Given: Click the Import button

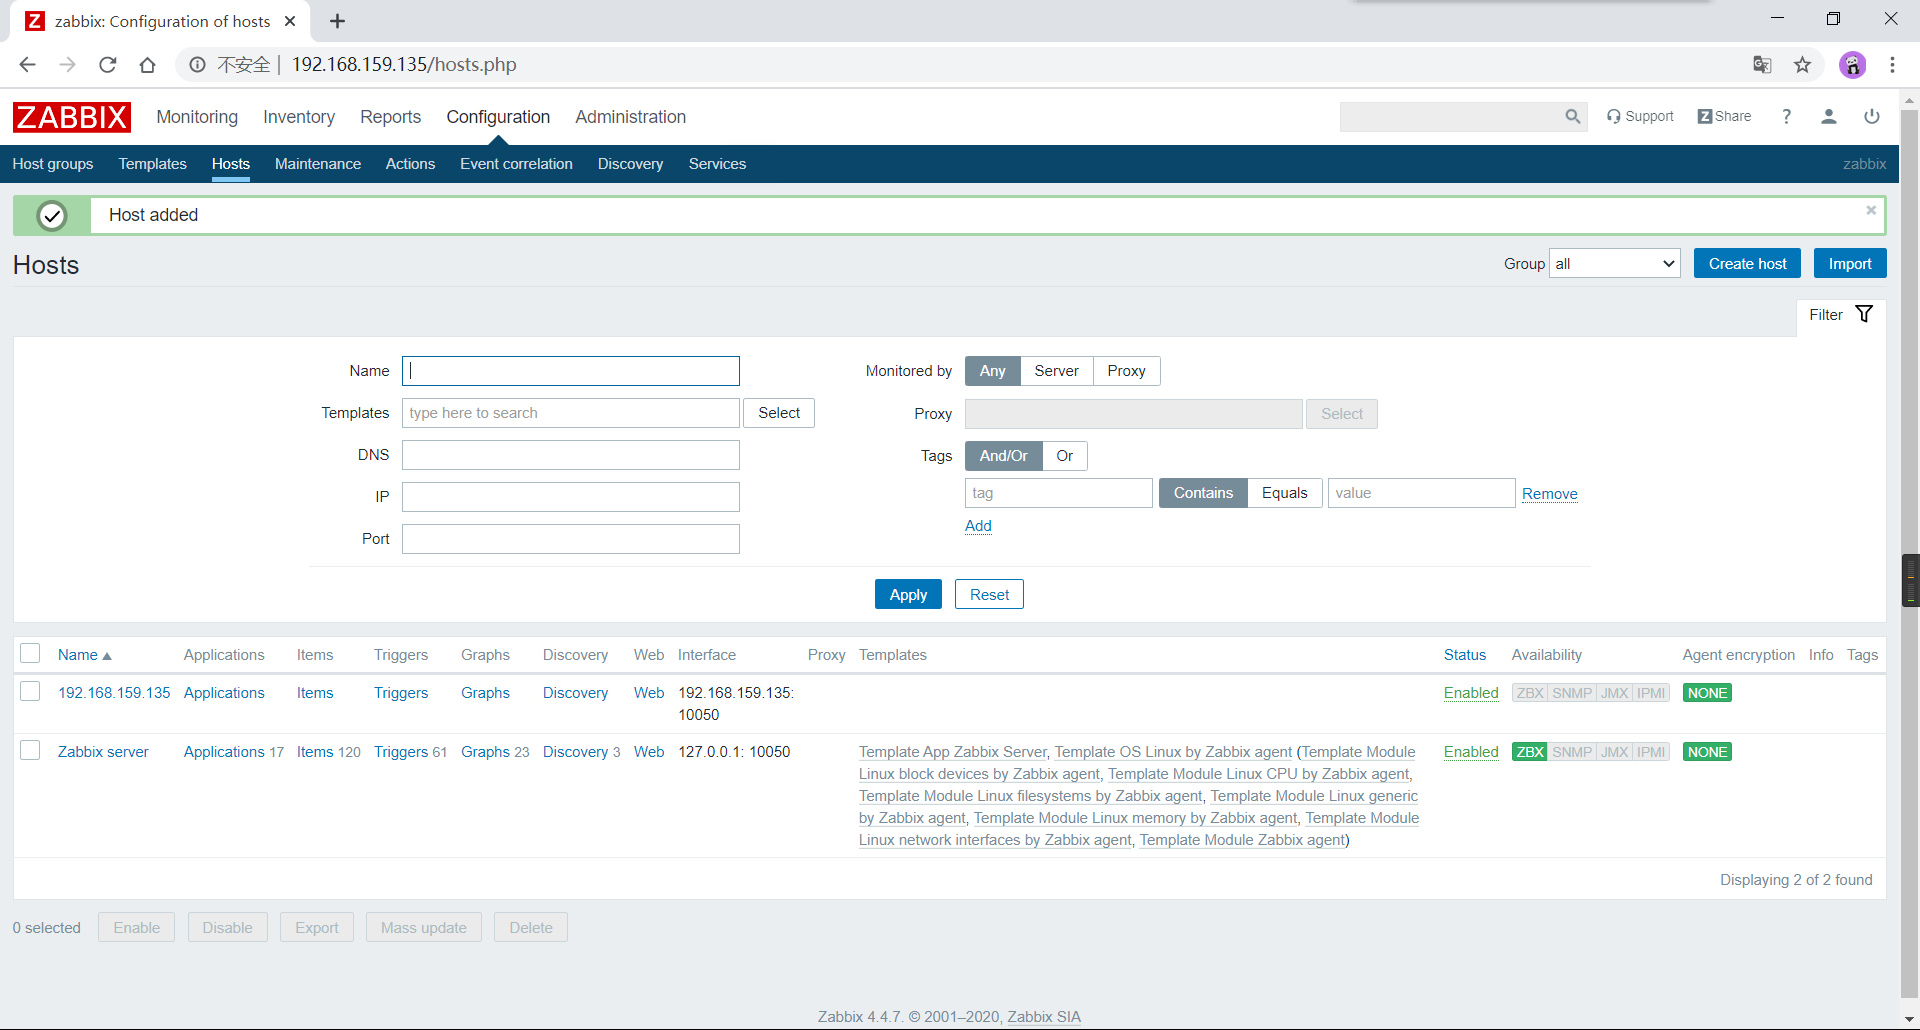Looking at the screenshot, I should pyautogui.click(x=1850, y=264).
